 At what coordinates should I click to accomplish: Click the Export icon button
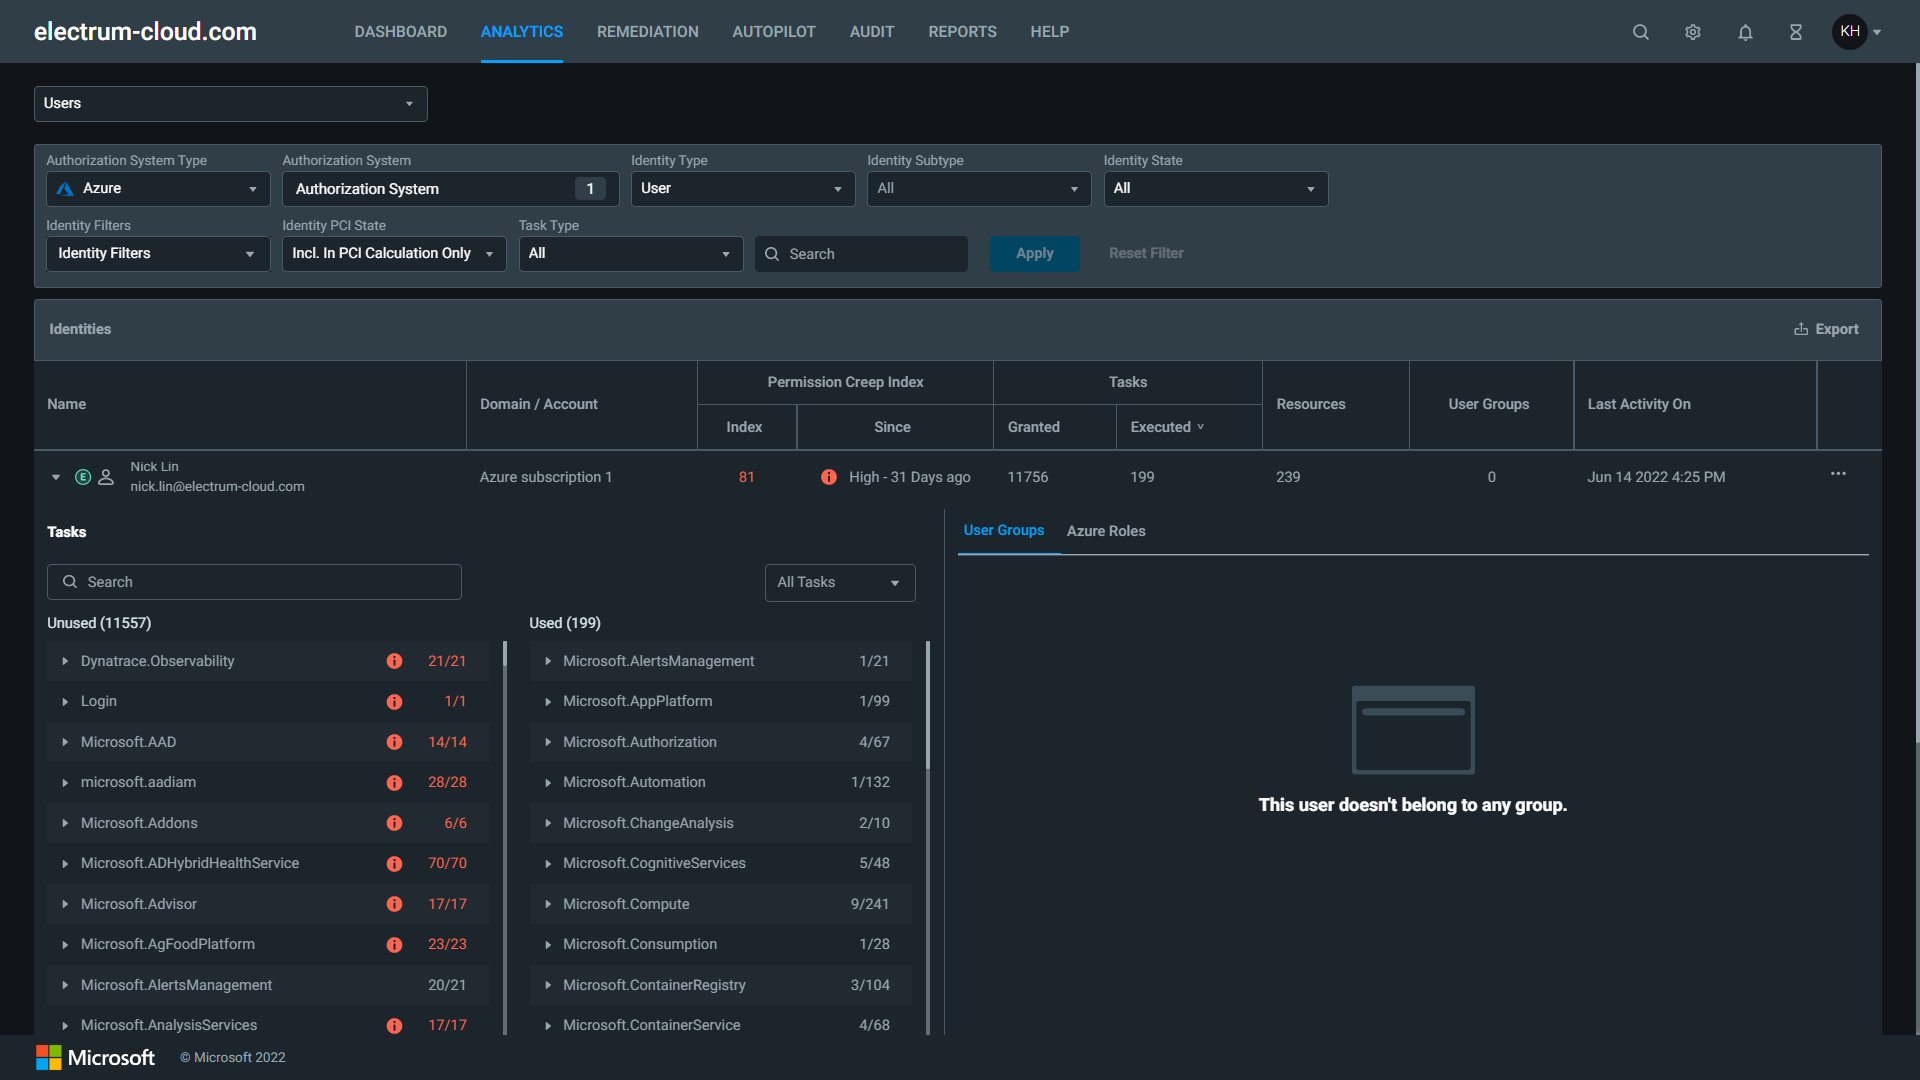pyautogui.click(x=1826, y=329)
